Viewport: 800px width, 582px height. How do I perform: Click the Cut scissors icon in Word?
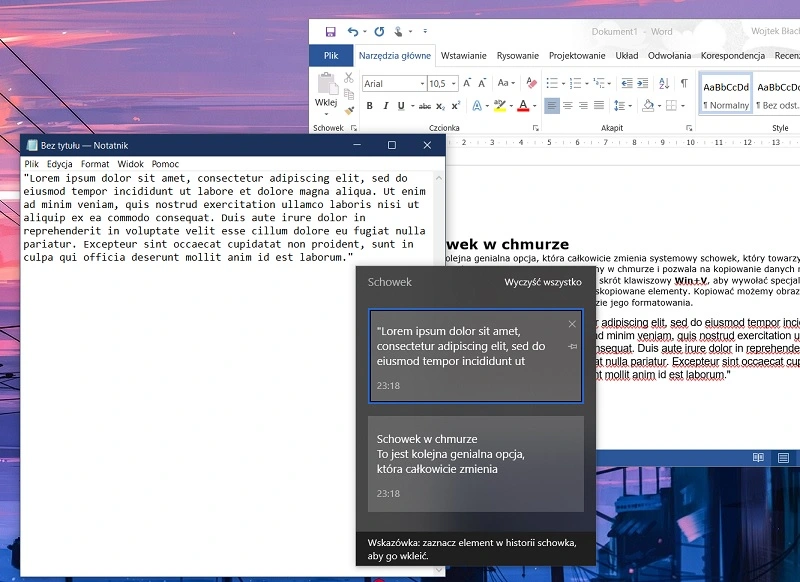pos(349,78)
